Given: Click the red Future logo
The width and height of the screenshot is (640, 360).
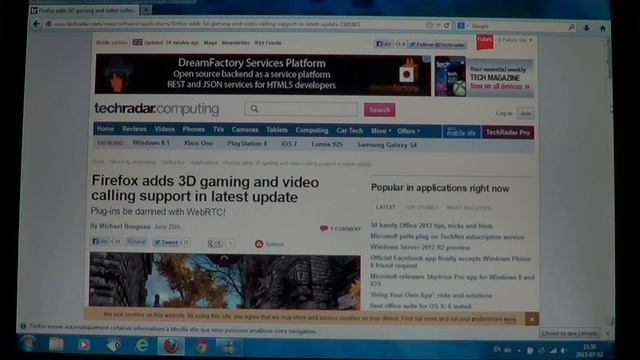Looking at the screenshot, I should (484, 42).
